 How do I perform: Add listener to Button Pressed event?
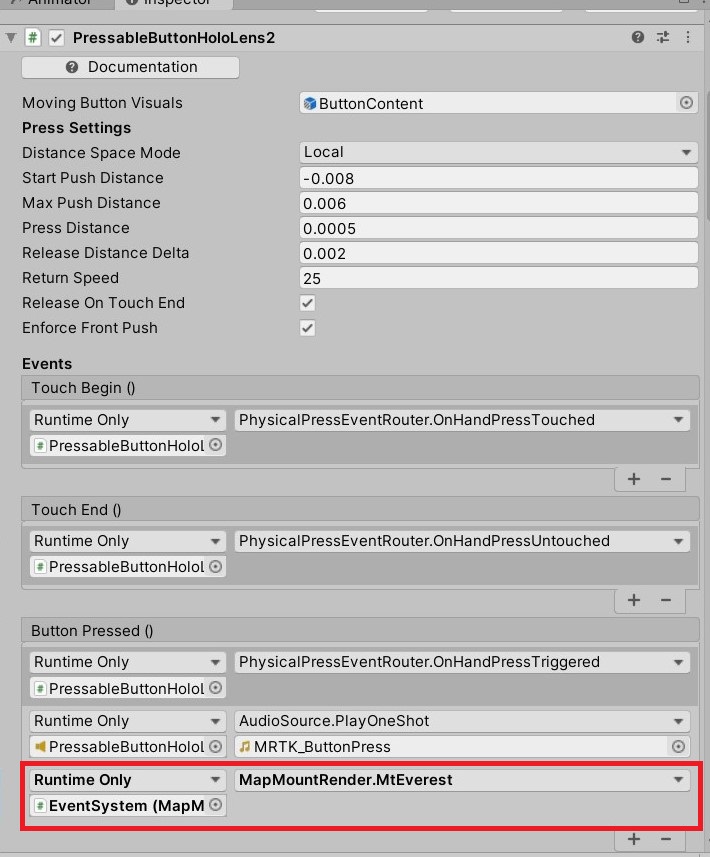tap(633, 840)
